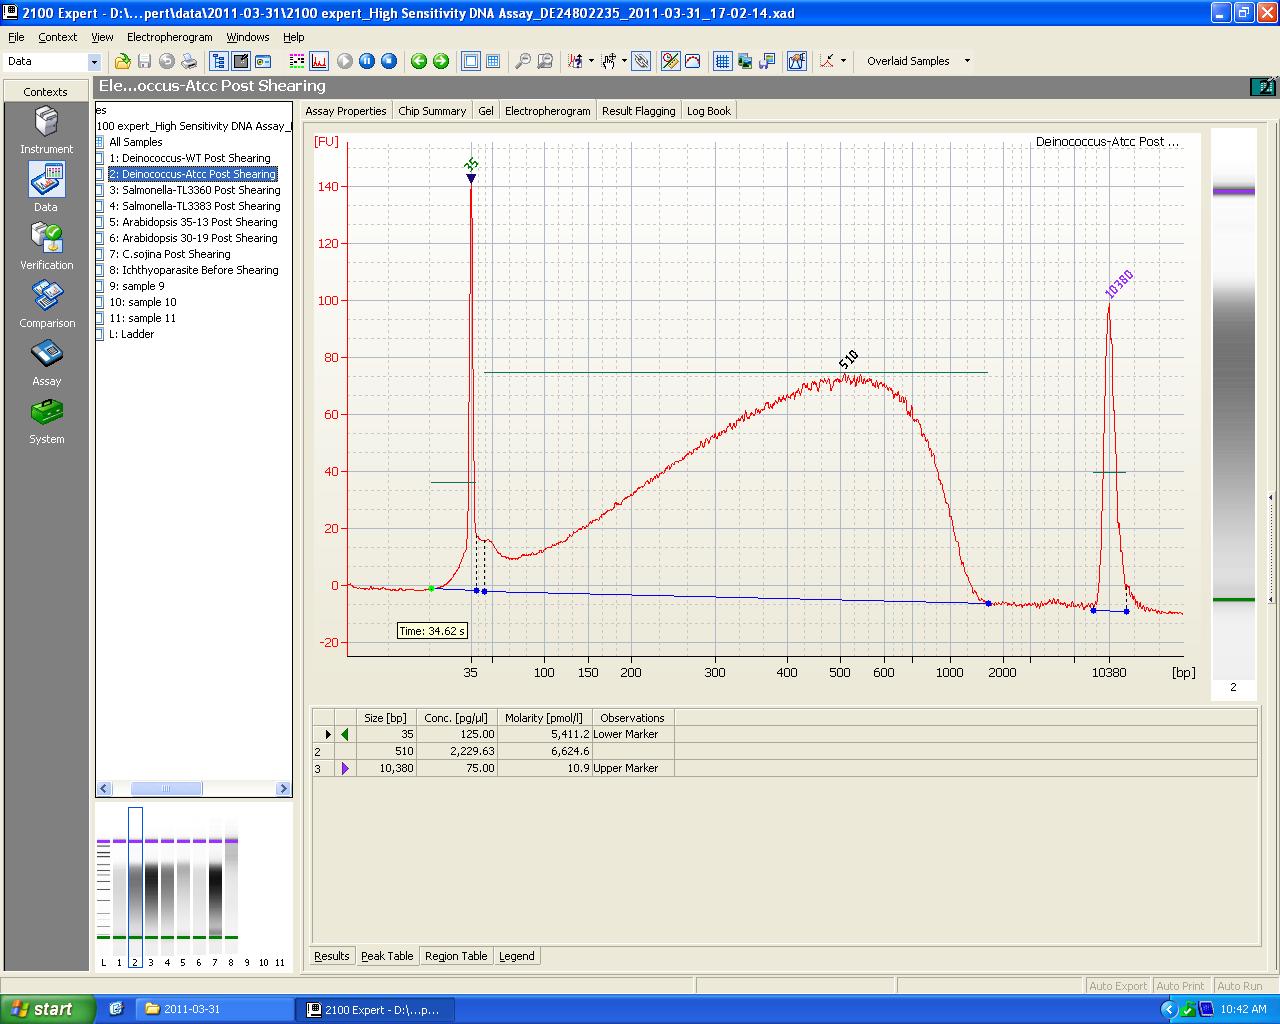
Task: Toggle the show data grid lines button
Action: 722,61
